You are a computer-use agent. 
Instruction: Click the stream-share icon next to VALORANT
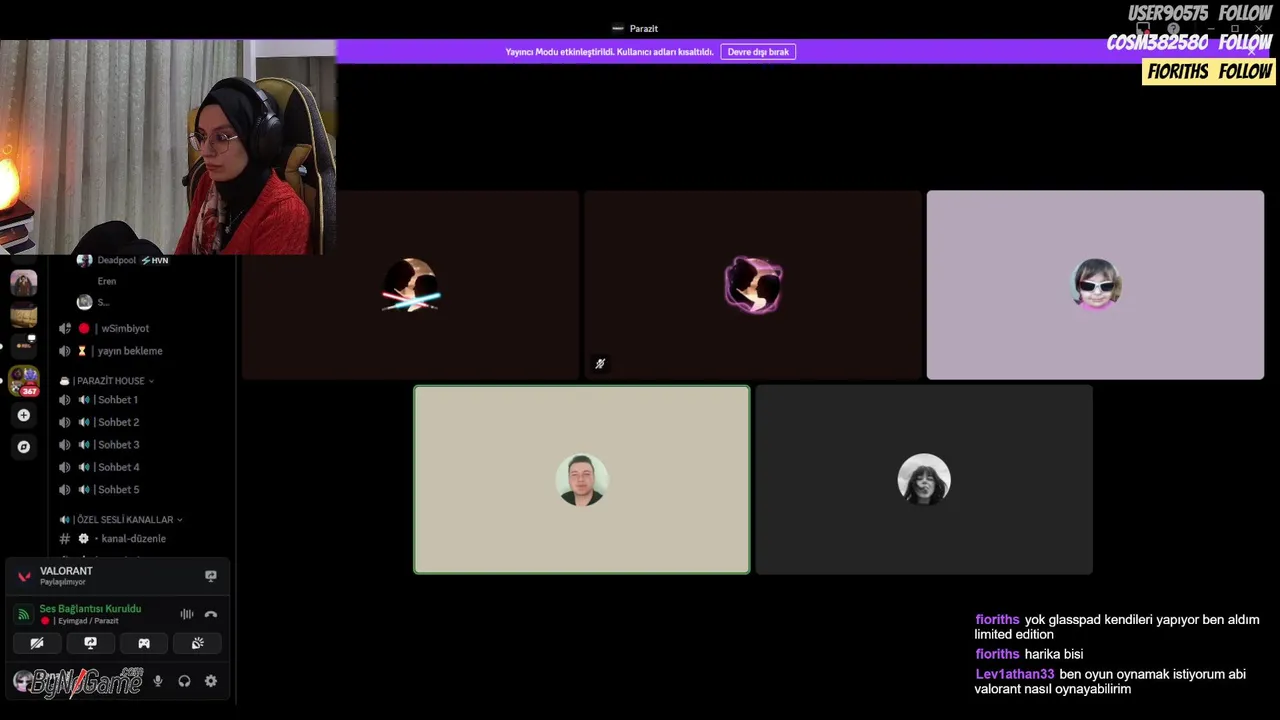click(x=211, y=576)
